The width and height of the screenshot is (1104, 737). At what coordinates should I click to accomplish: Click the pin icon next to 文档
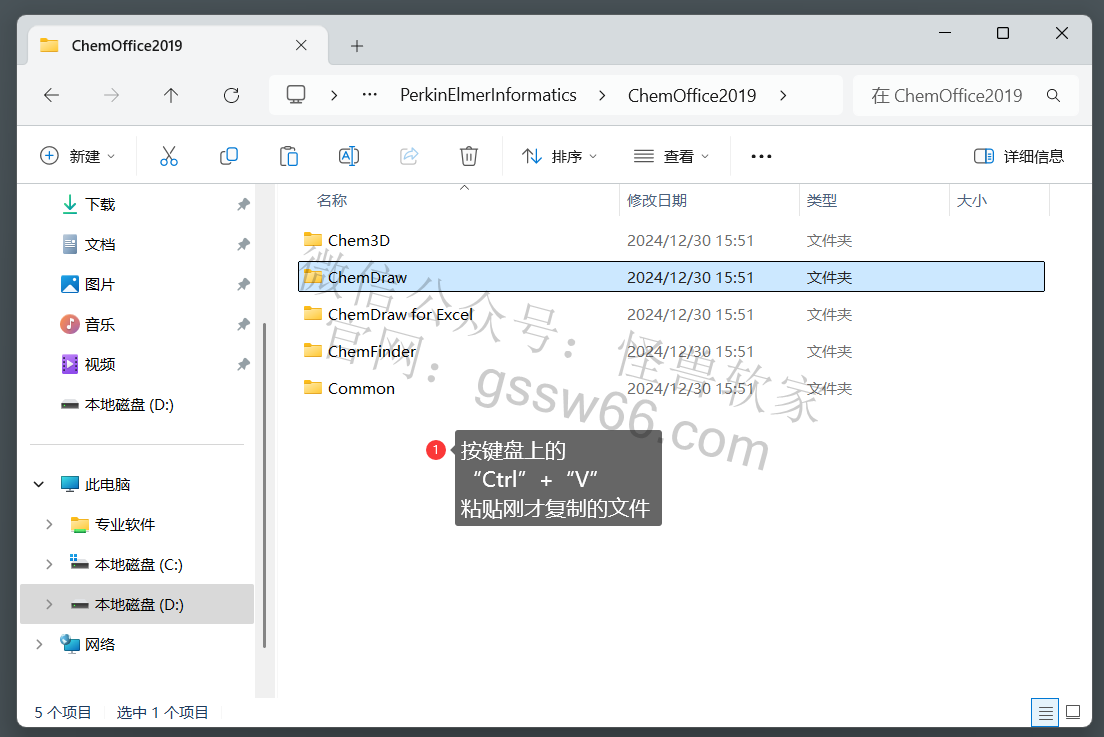click(243, 244)
